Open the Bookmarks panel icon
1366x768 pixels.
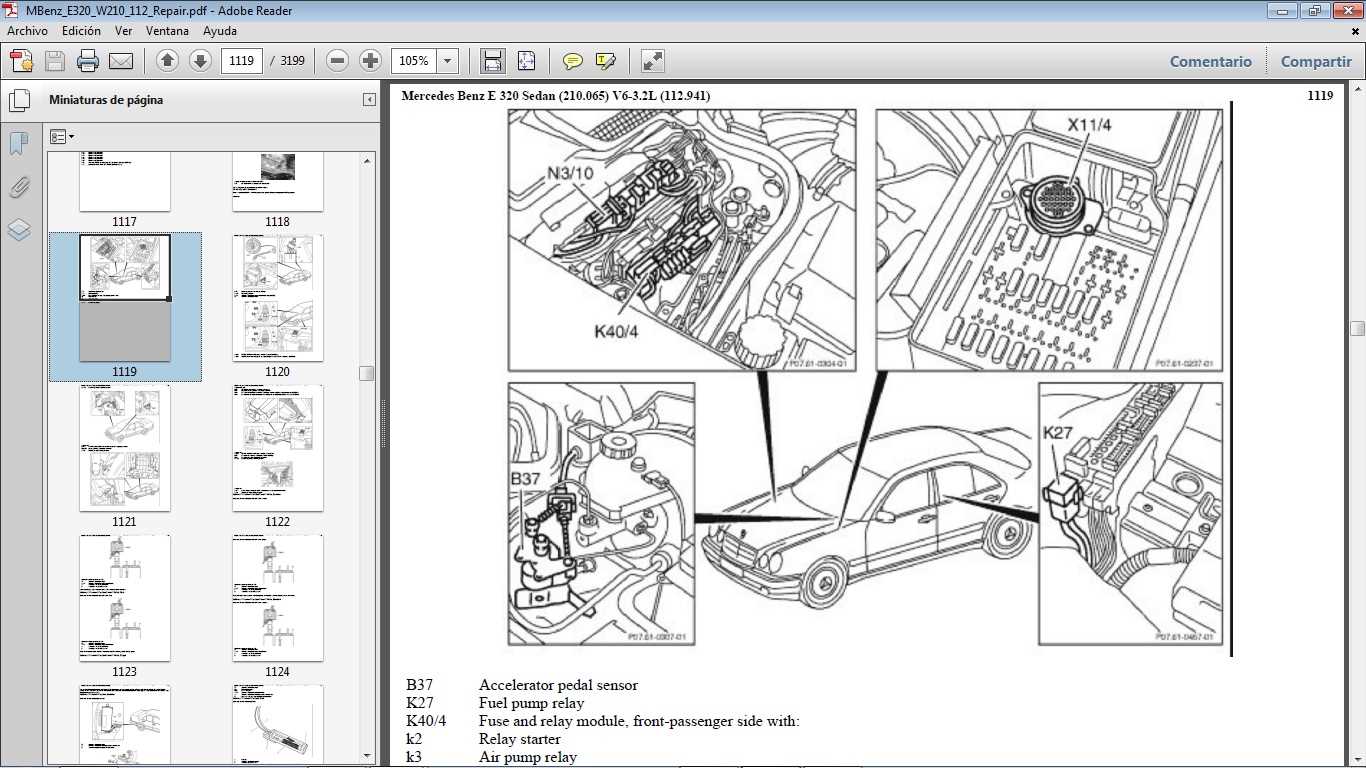pos(18,144)
